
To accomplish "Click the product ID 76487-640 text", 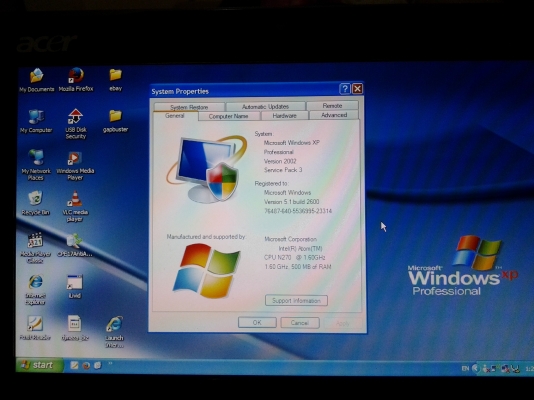I will [298, 211].
